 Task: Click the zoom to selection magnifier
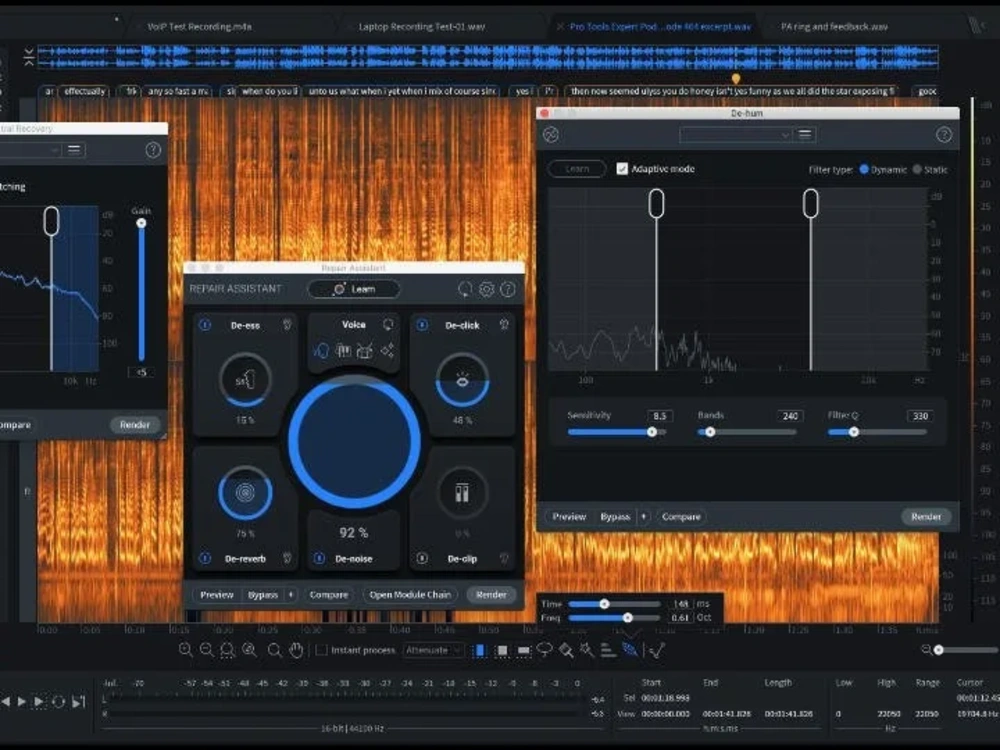pyautogui.click(x=227, y=650)
